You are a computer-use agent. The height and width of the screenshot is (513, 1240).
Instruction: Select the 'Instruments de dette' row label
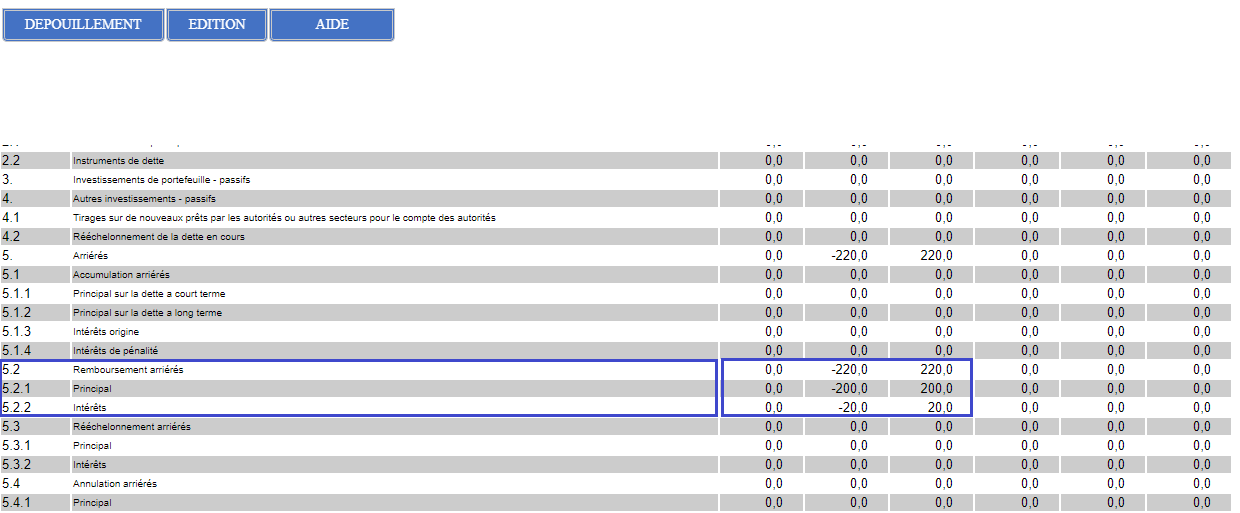[x=118, y=161]
